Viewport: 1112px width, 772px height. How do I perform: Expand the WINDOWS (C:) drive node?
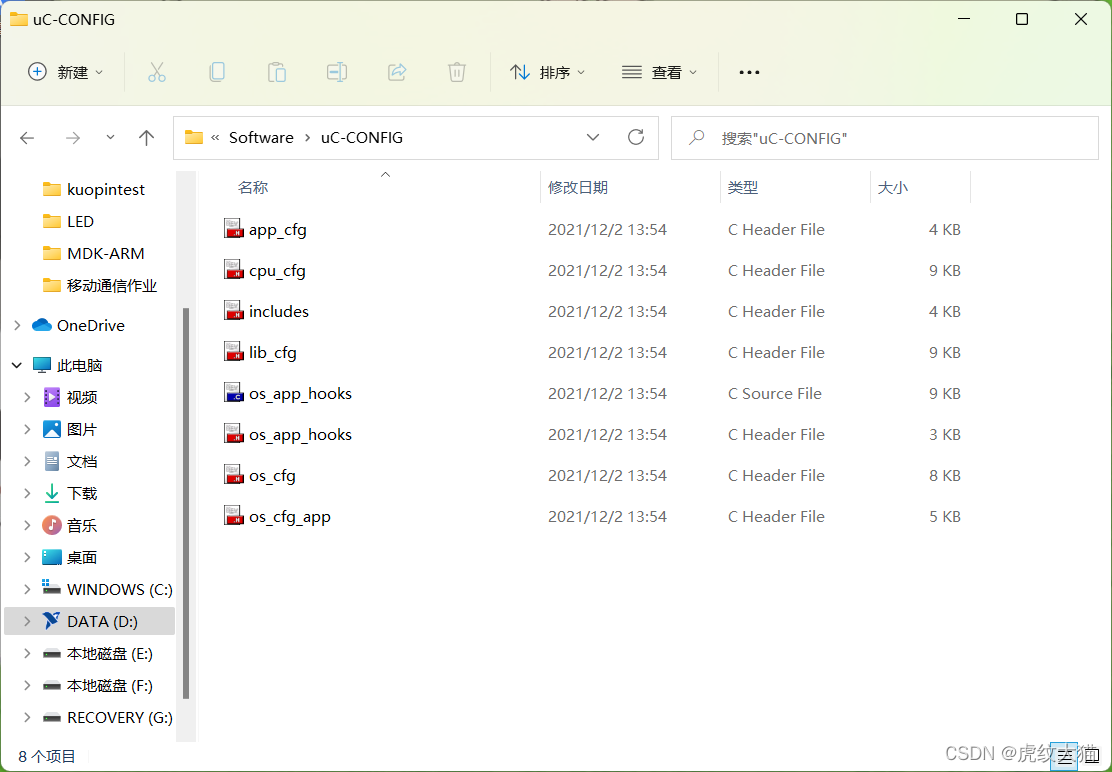coord(27,589)
